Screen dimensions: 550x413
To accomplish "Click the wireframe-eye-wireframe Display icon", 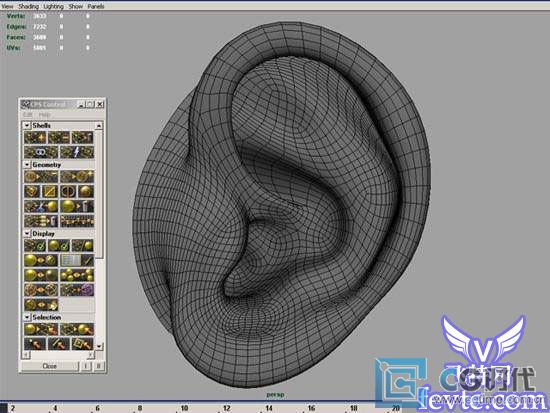I will point(41,290).
